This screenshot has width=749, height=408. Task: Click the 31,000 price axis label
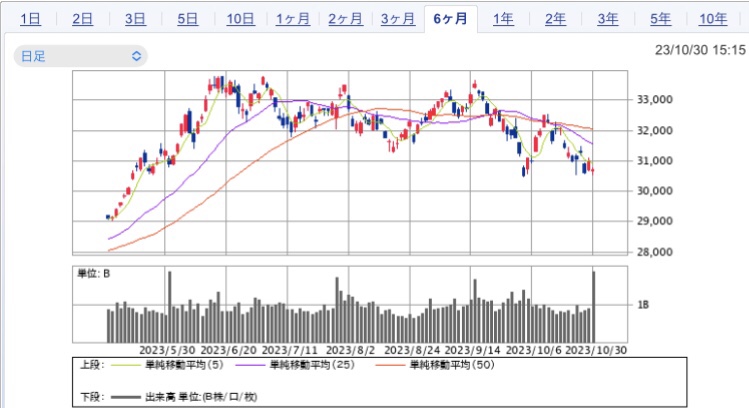(654, 161)
